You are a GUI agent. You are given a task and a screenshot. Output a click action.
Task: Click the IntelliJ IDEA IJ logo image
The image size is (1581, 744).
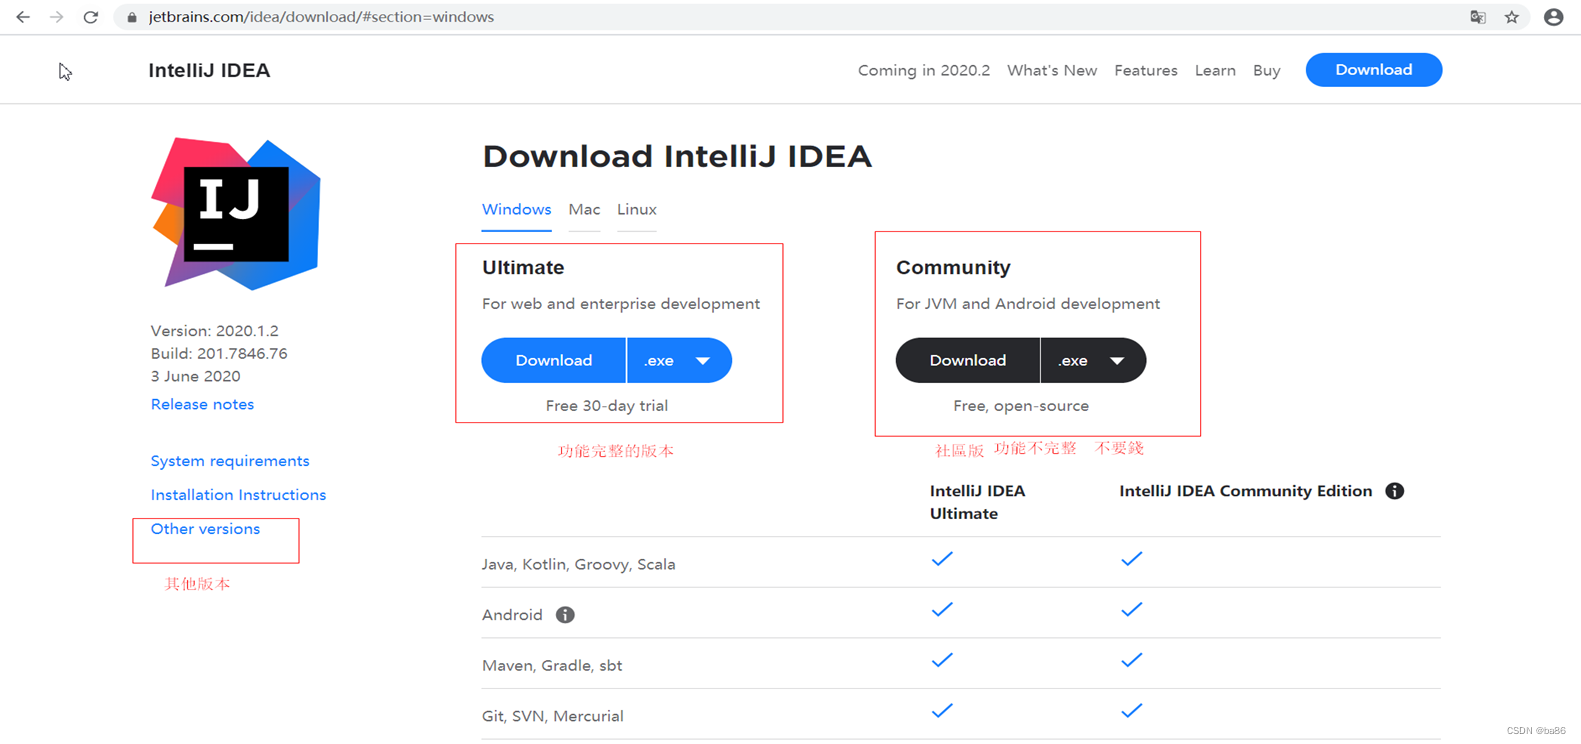click(x=236, y=214)
